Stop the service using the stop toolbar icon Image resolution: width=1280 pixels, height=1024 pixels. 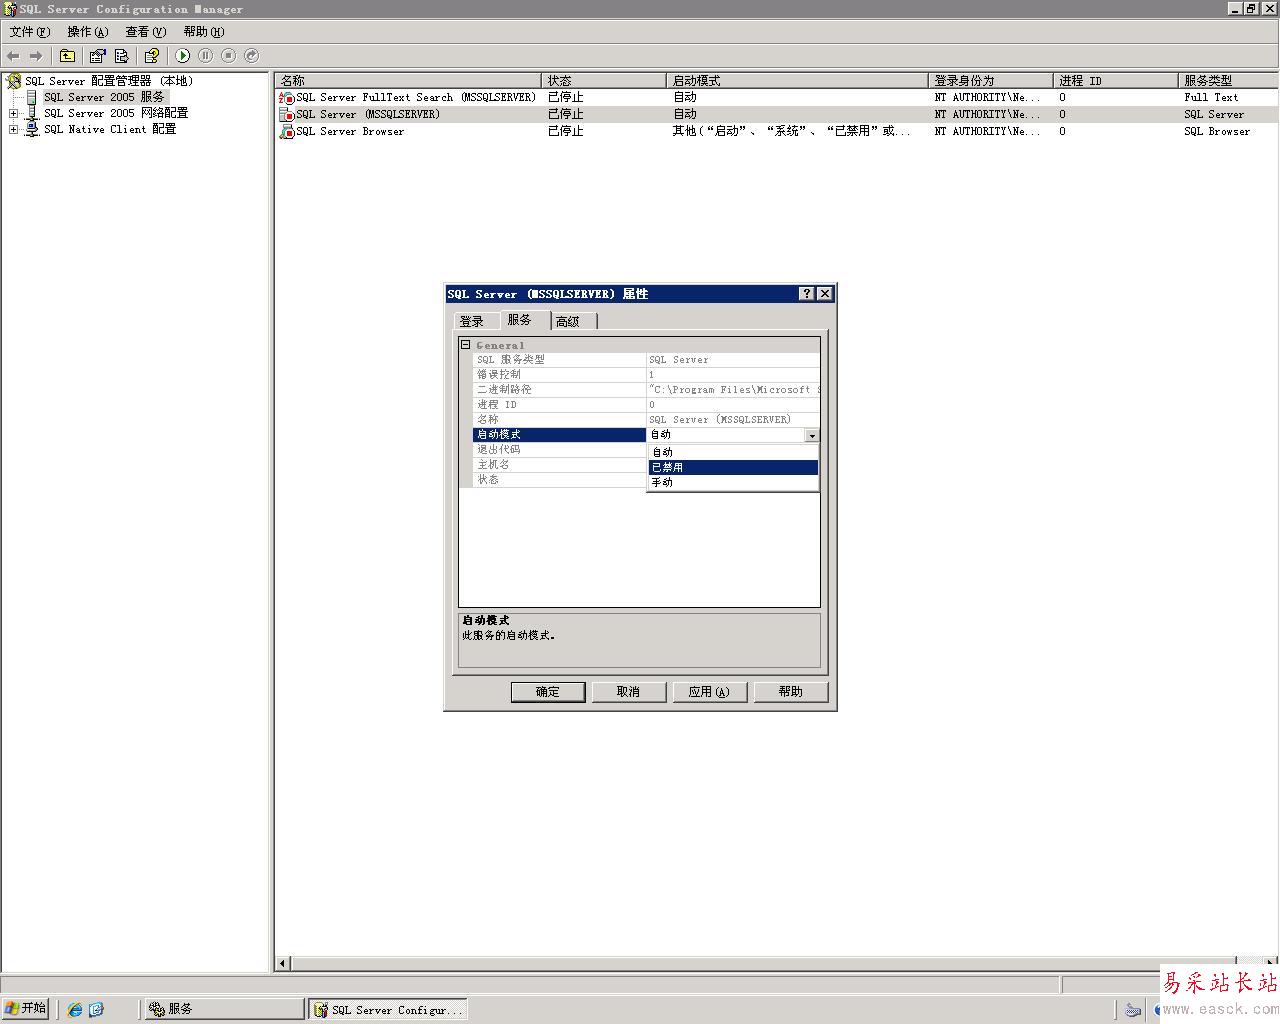tap(228, 56)
